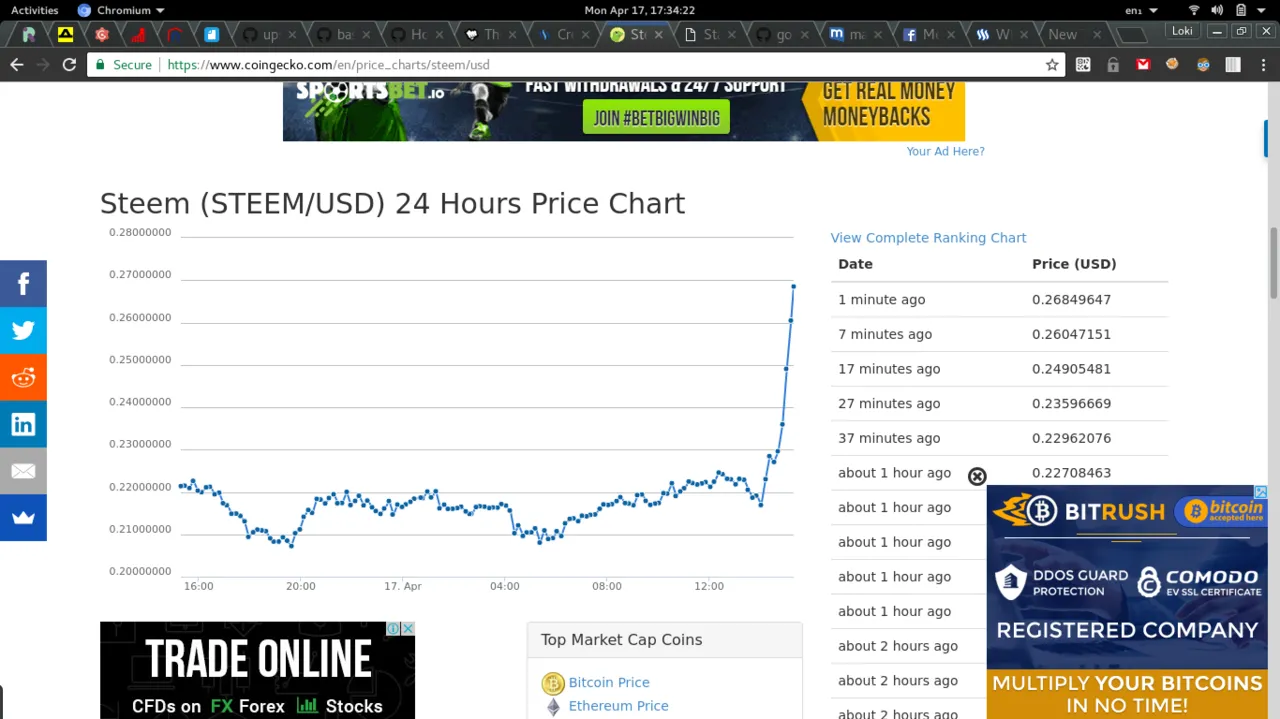Switch to the yellow triangle pinned tab
Screen dimensions: 1280x719
pyautogui.click(x=65, y=34)
